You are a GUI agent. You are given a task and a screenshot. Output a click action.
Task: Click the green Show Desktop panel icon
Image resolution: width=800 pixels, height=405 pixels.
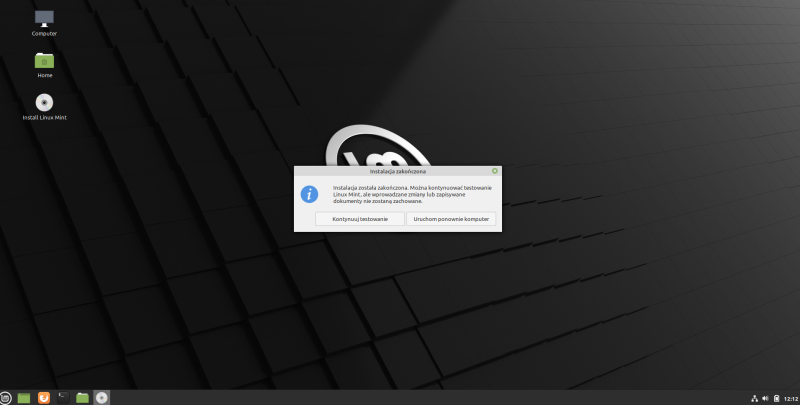[x=24, y=397]
